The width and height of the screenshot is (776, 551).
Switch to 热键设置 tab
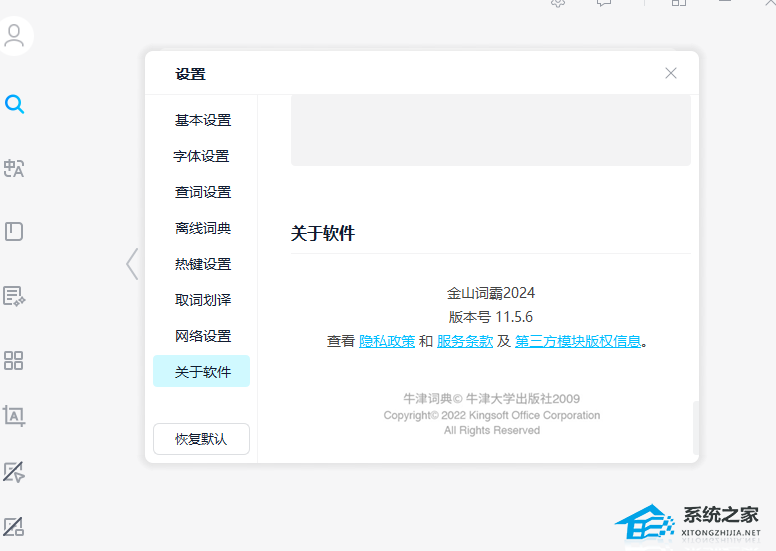pos(202,264)
